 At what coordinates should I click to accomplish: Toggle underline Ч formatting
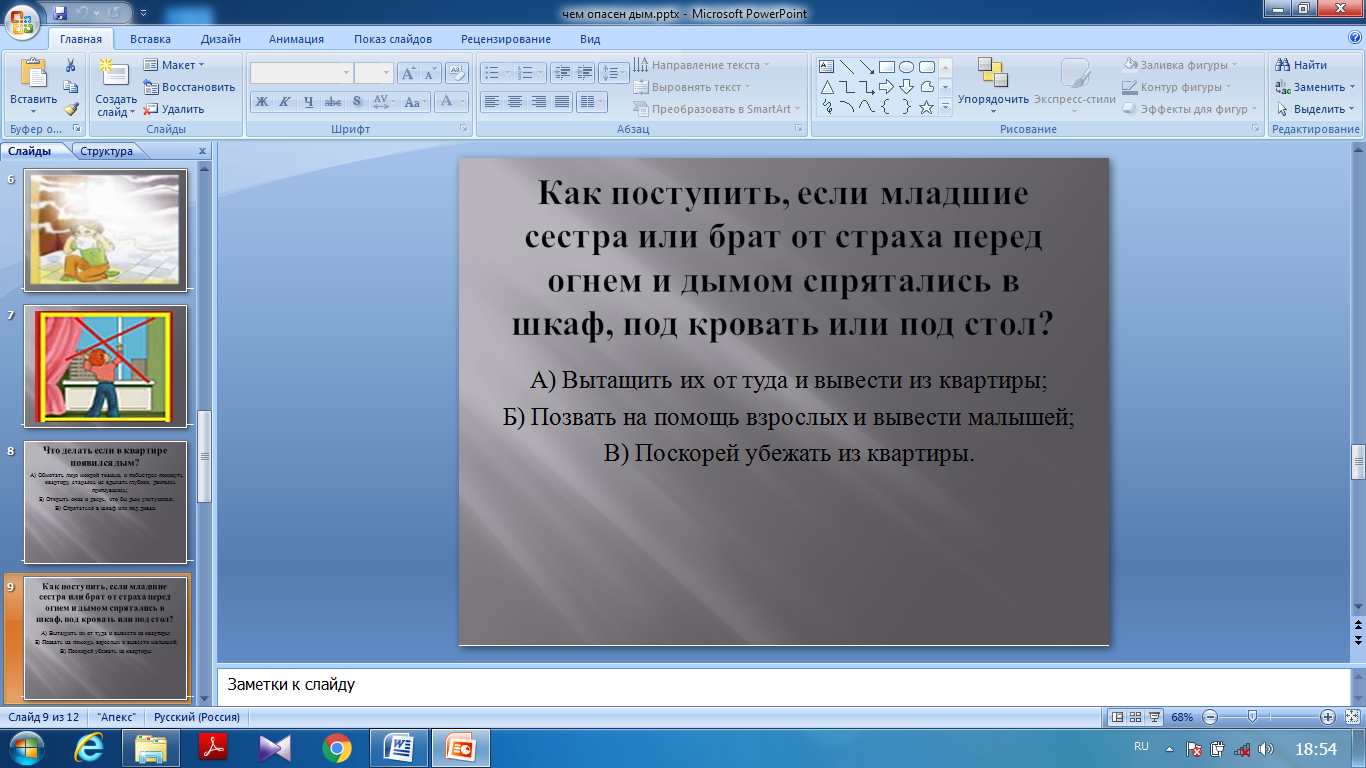pos(308,101)
